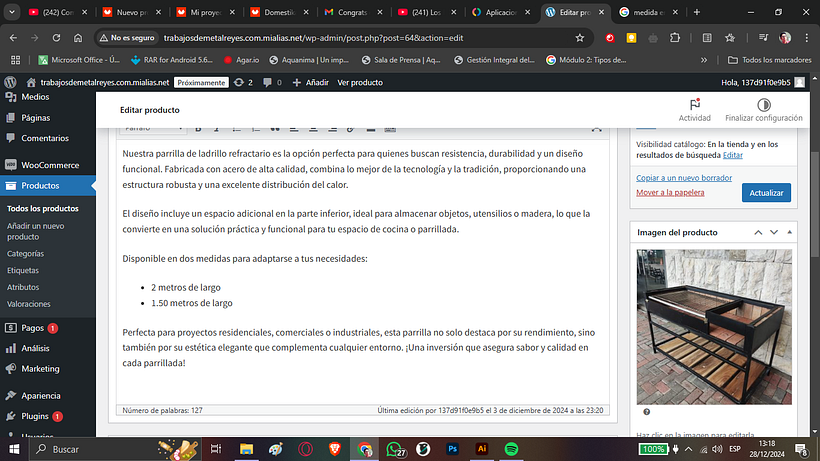Open Chrome extensions puzzle icon

coord(675,38)
